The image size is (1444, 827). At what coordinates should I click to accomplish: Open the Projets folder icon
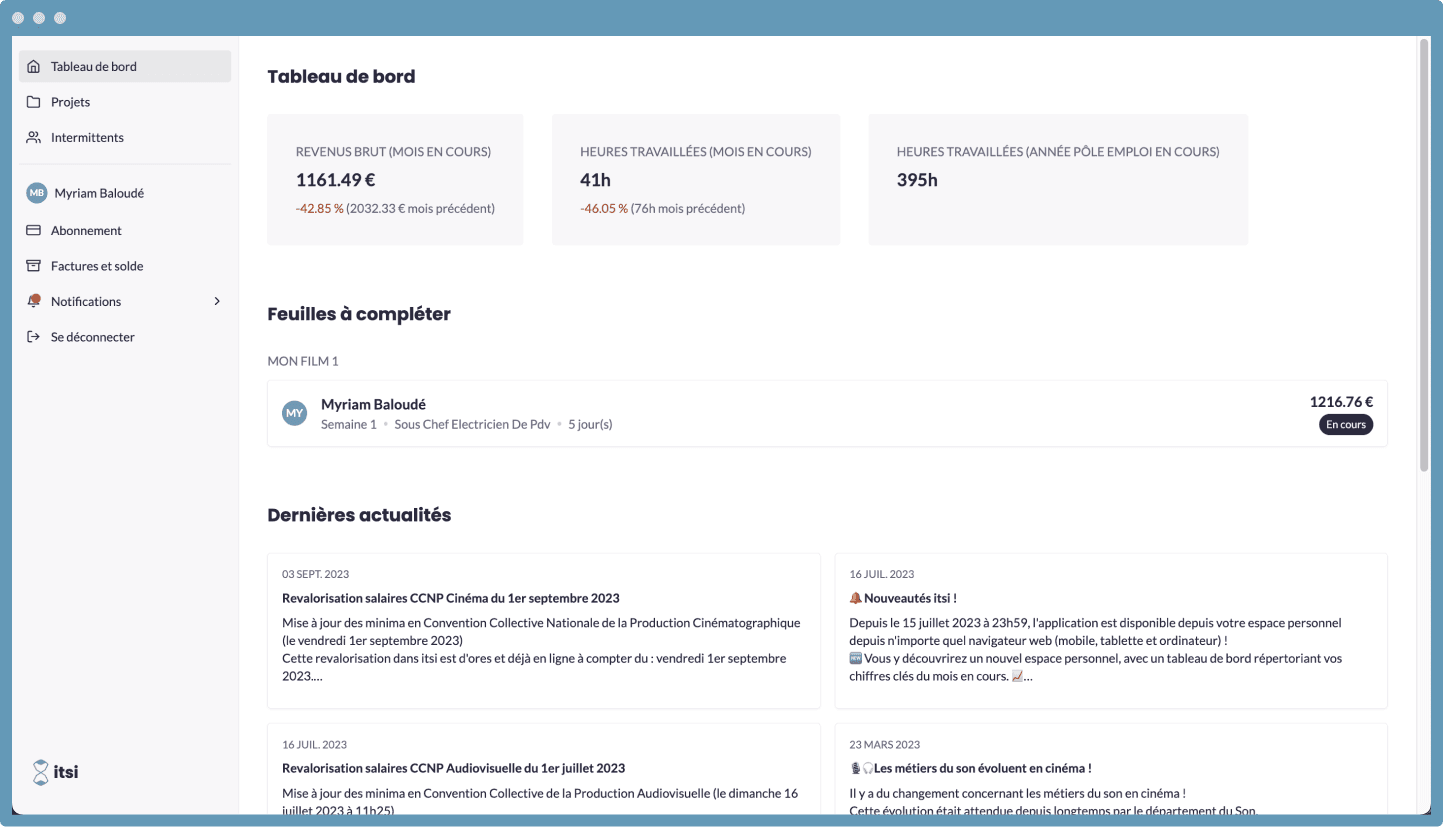pos(35,101)
